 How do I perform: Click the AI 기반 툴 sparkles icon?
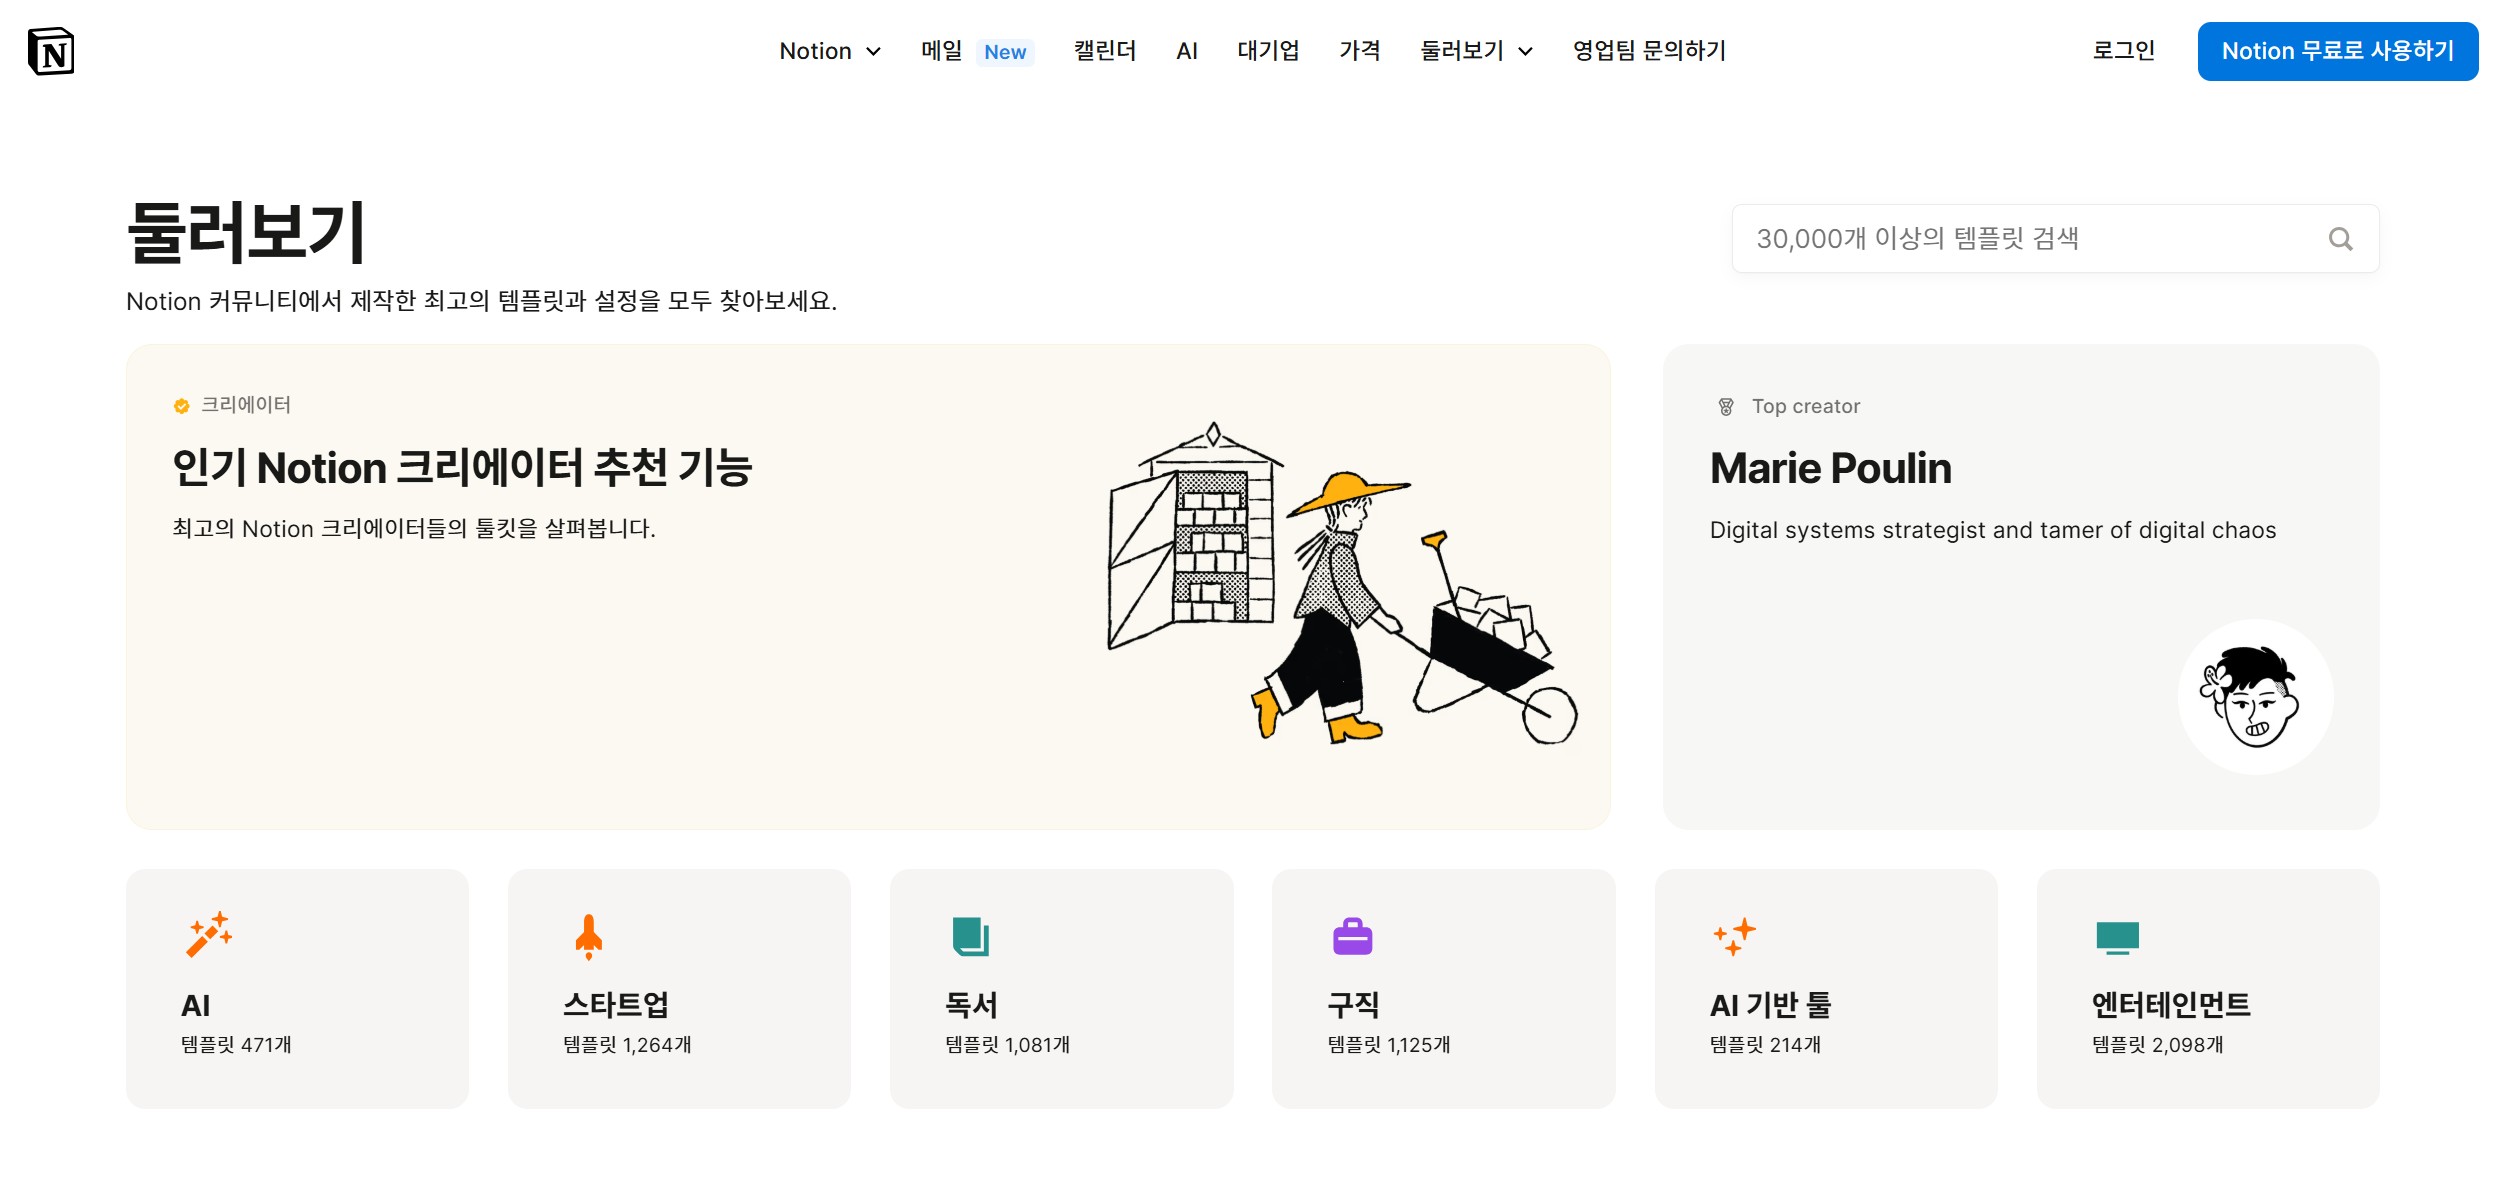click(x=1734, y=936)
